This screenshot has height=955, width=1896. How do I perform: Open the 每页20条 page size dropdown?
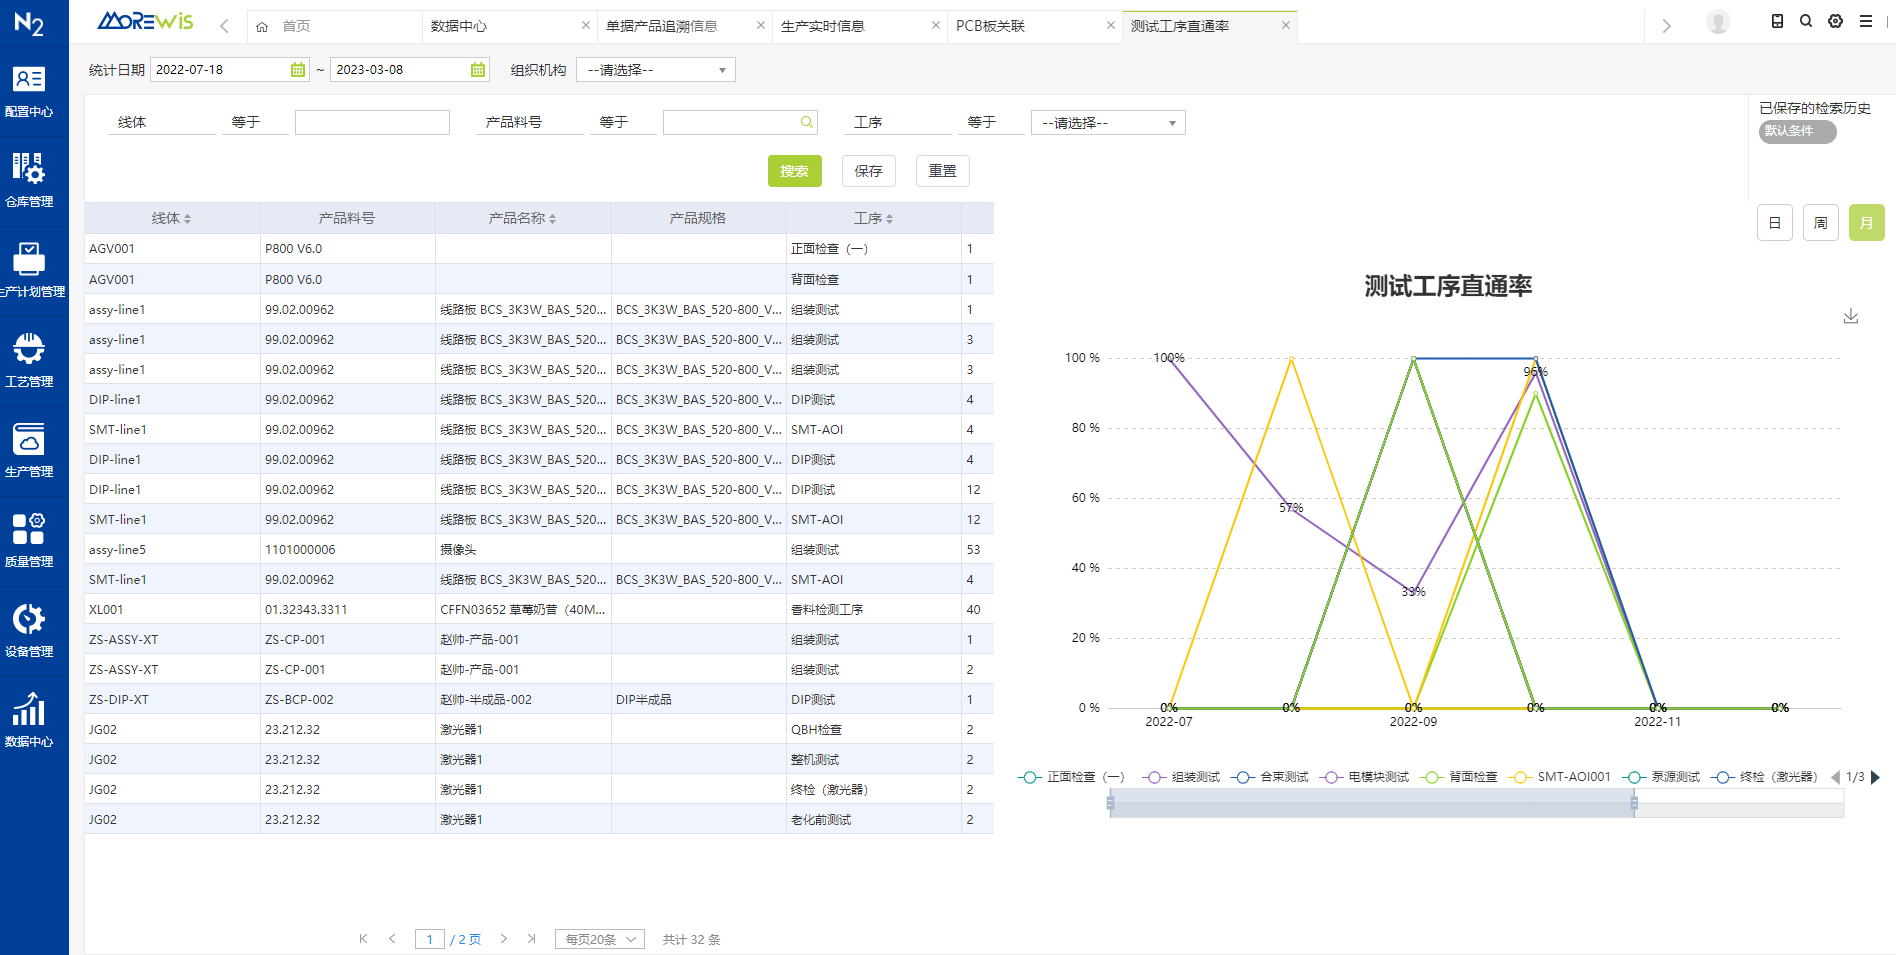(x=600, y=939)
